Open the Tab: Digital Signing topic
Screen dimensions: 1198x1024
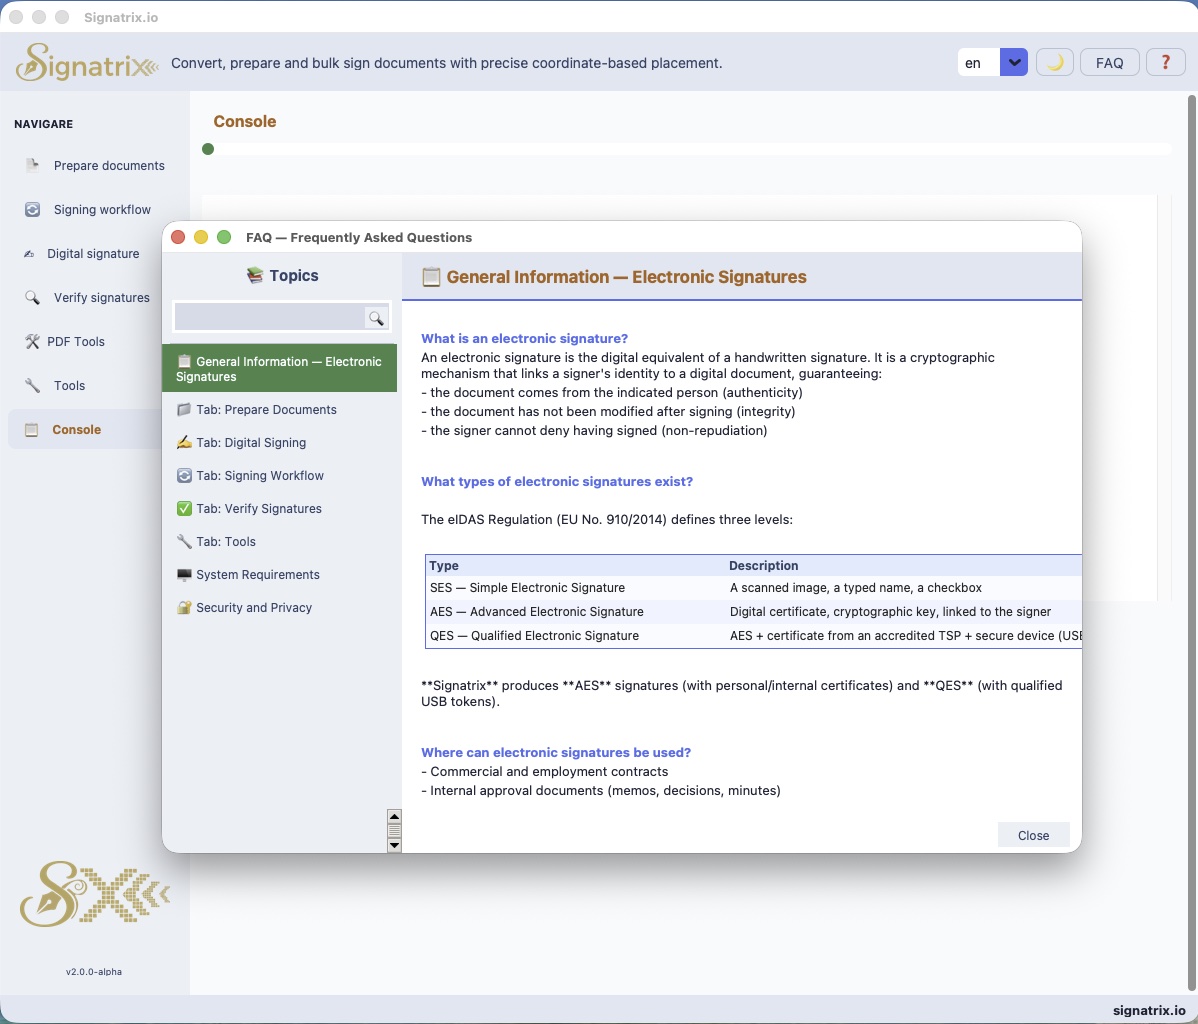pos(251,443)
